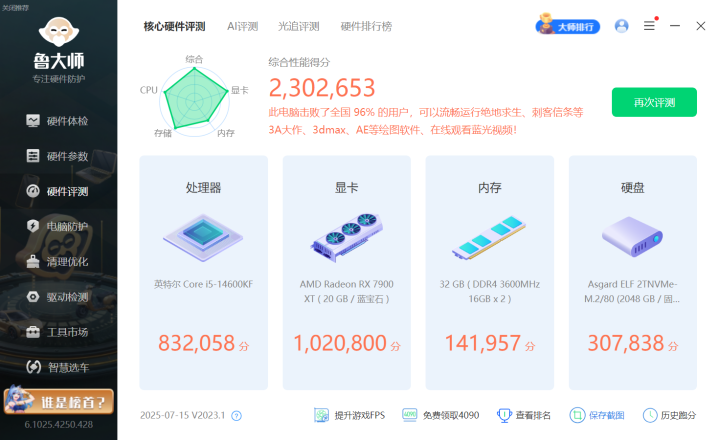Click processor score 832,058
Viewport: 719px width, 440px height.
pos(197,343)
